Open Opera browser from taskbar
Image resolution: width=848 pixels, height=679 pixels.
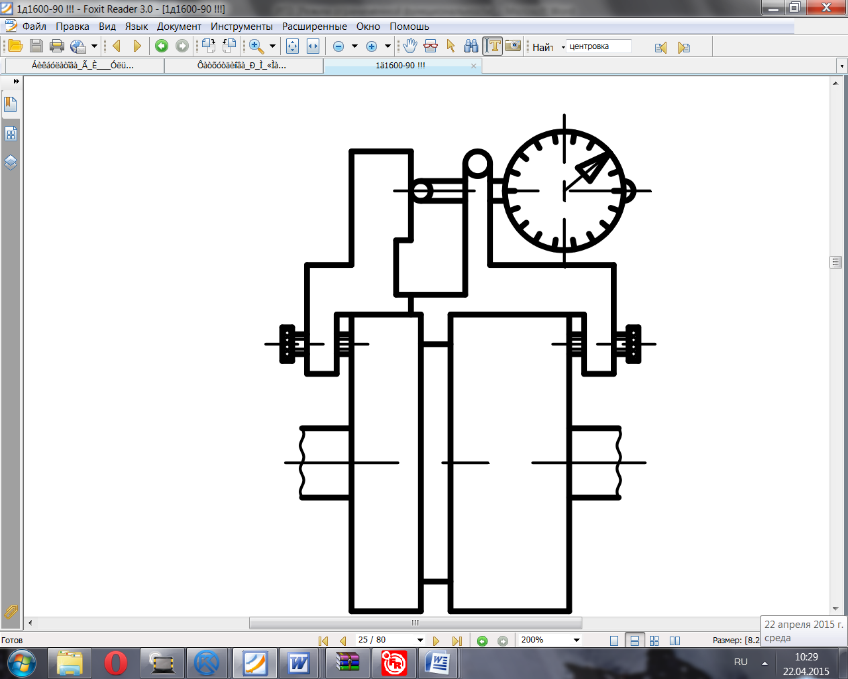(x=115, y=663)
